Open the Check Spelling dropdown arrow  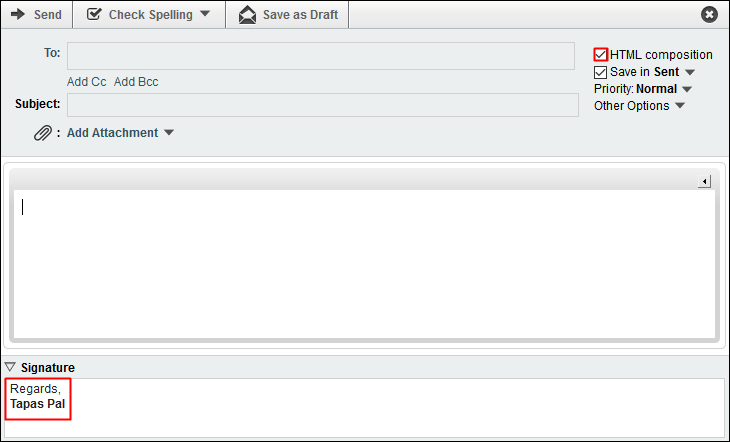(205, 15)
